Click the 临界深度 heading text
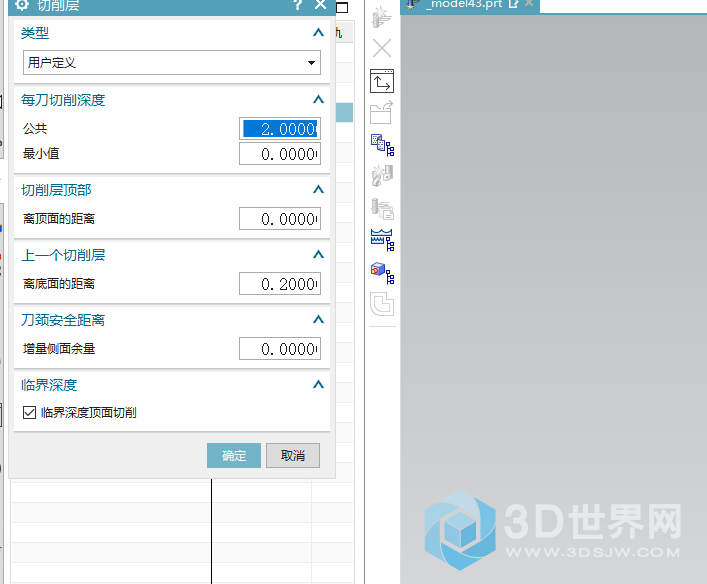The image size is (707, 584). [49, 385]
